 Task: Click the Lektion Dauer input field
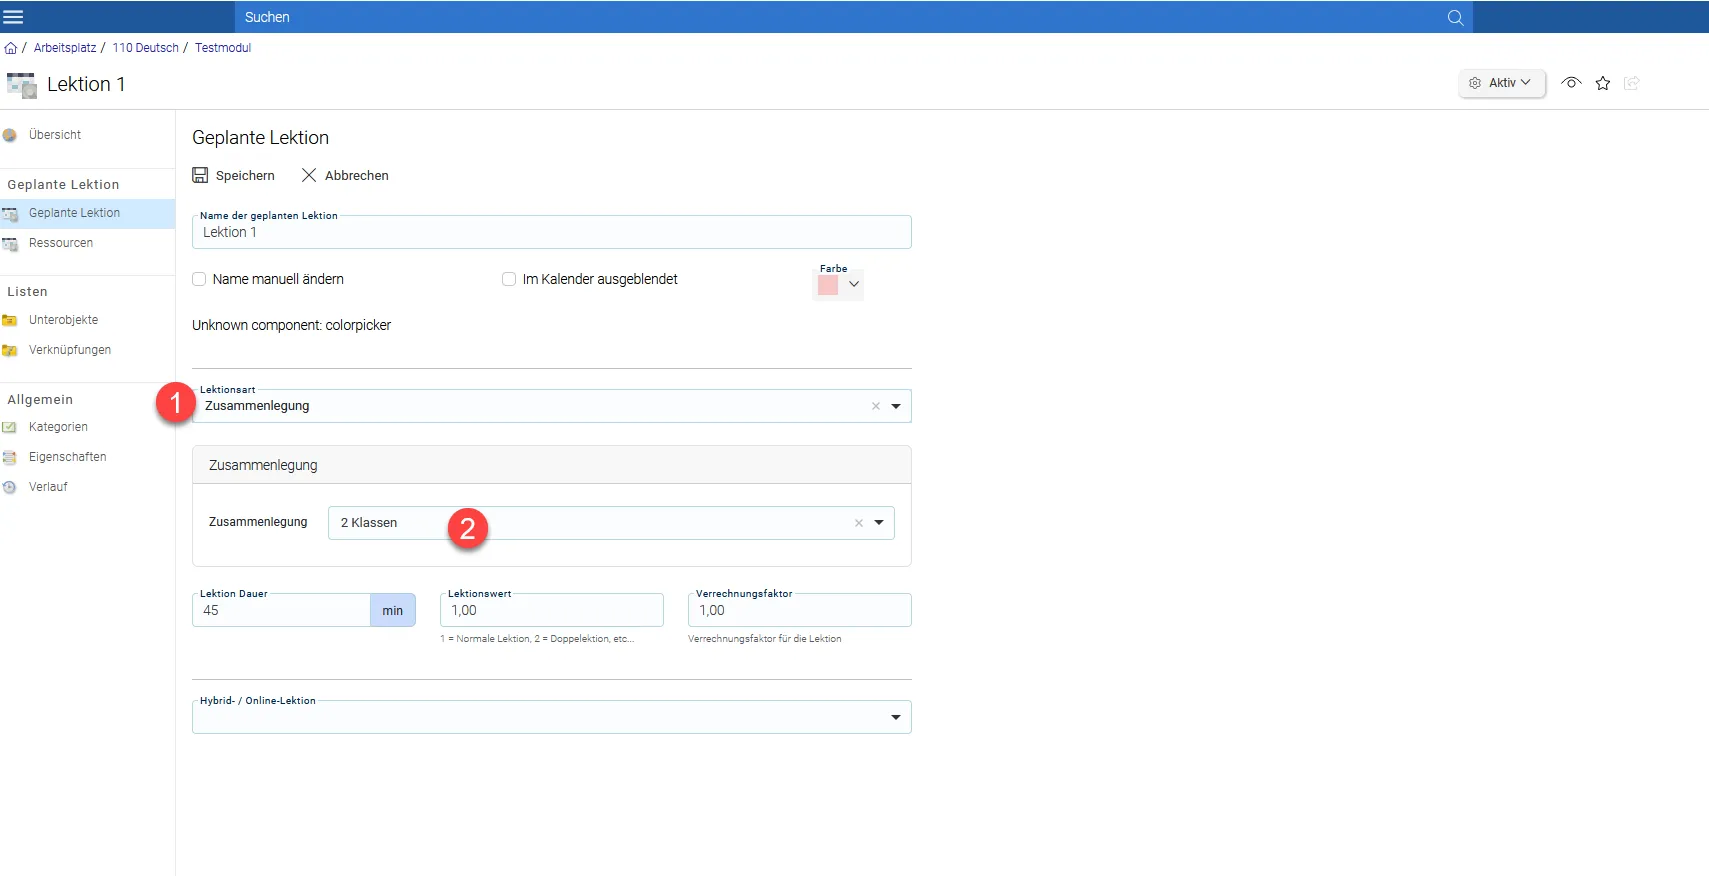coord(281,610)
